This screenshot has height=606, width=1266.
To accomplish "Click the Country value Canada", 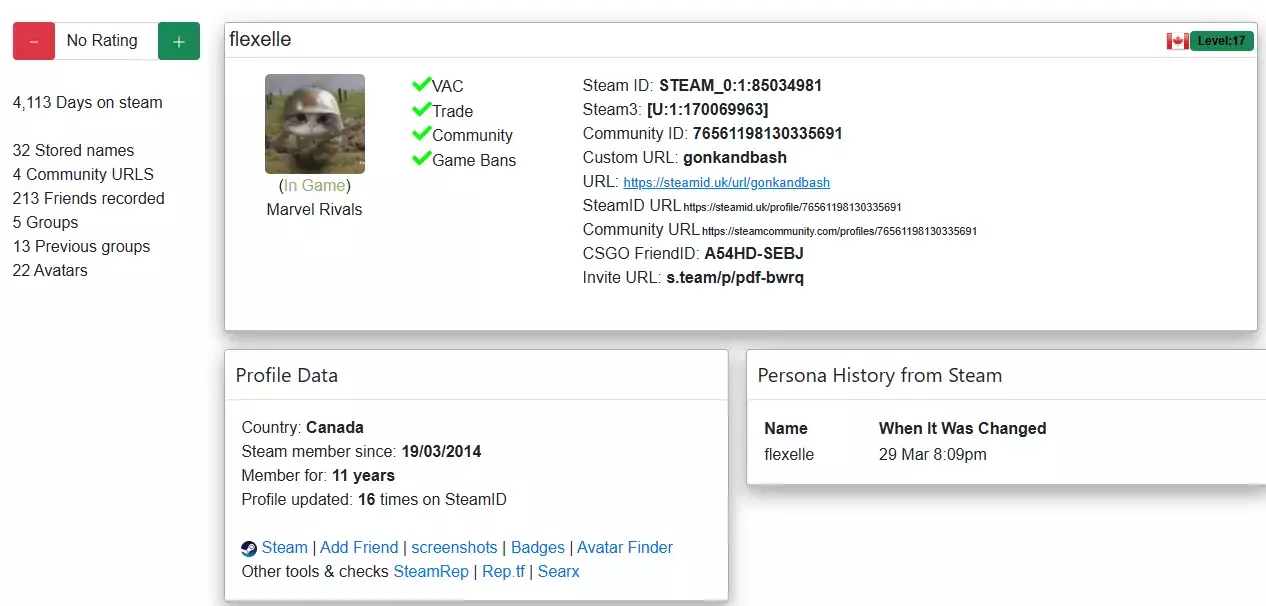I will click(x=335, y=427).
